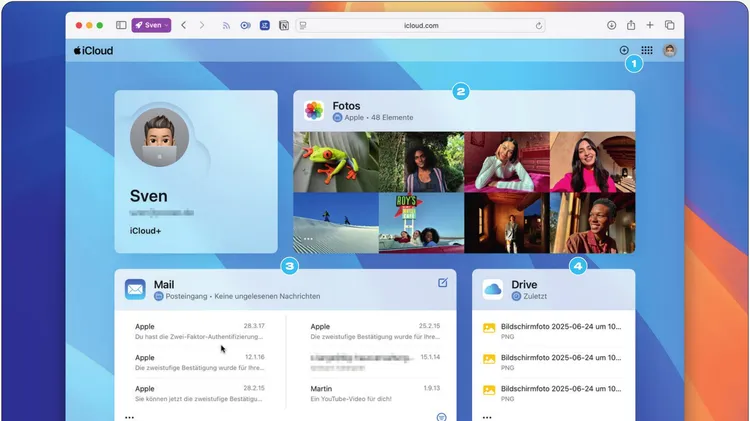This screenshot has height=421, width=750.
Task: Click the eye-shaped extension icon in toolbar
Action: point(245,25)
